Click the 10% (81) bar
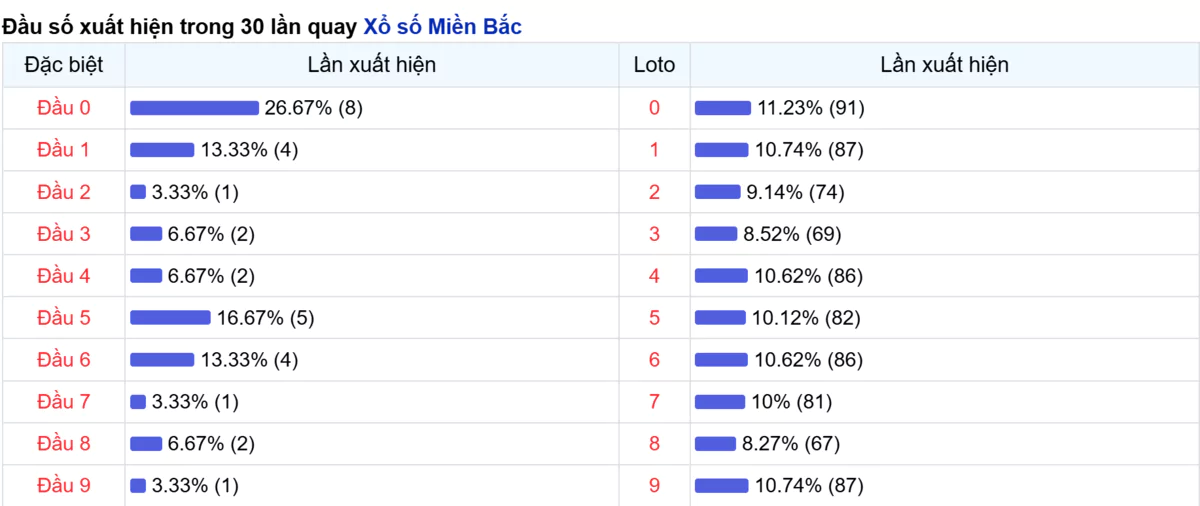 coord(720,402)
